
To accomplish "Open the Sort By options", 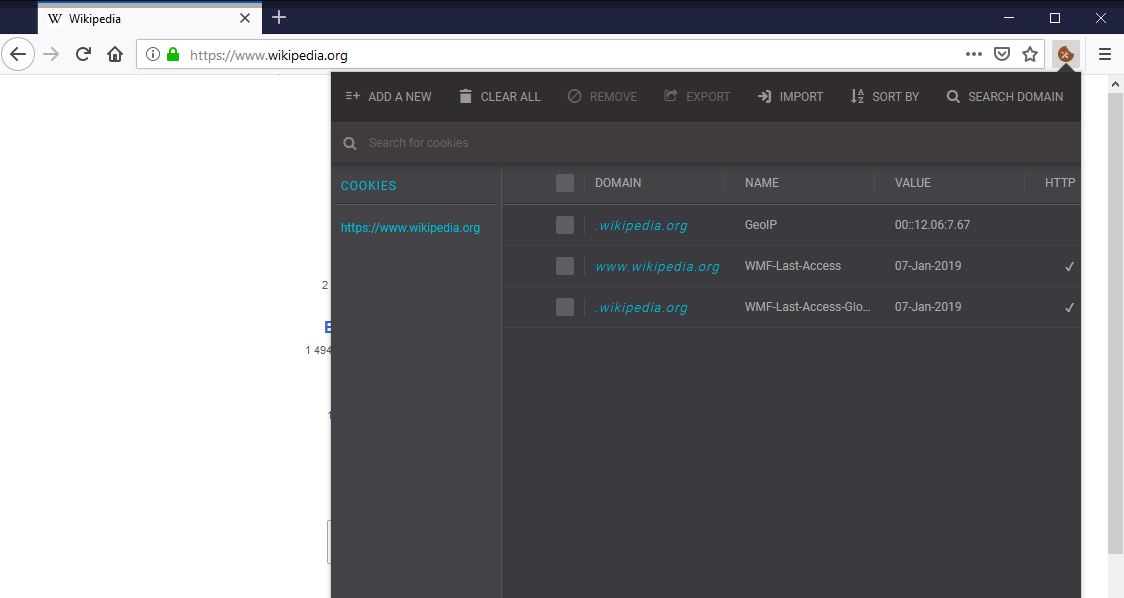I will click(885, 97).
